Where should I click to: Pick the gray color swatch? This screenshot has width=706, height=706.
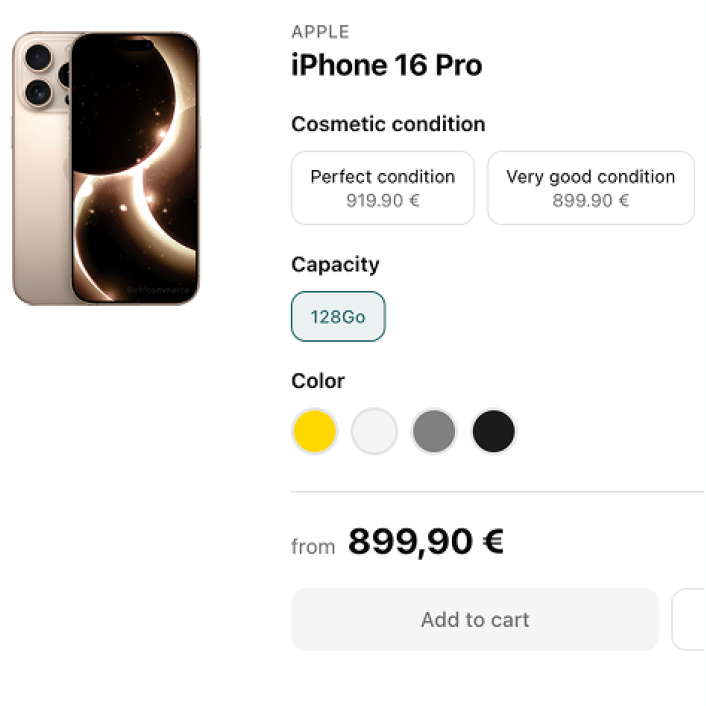434,432
